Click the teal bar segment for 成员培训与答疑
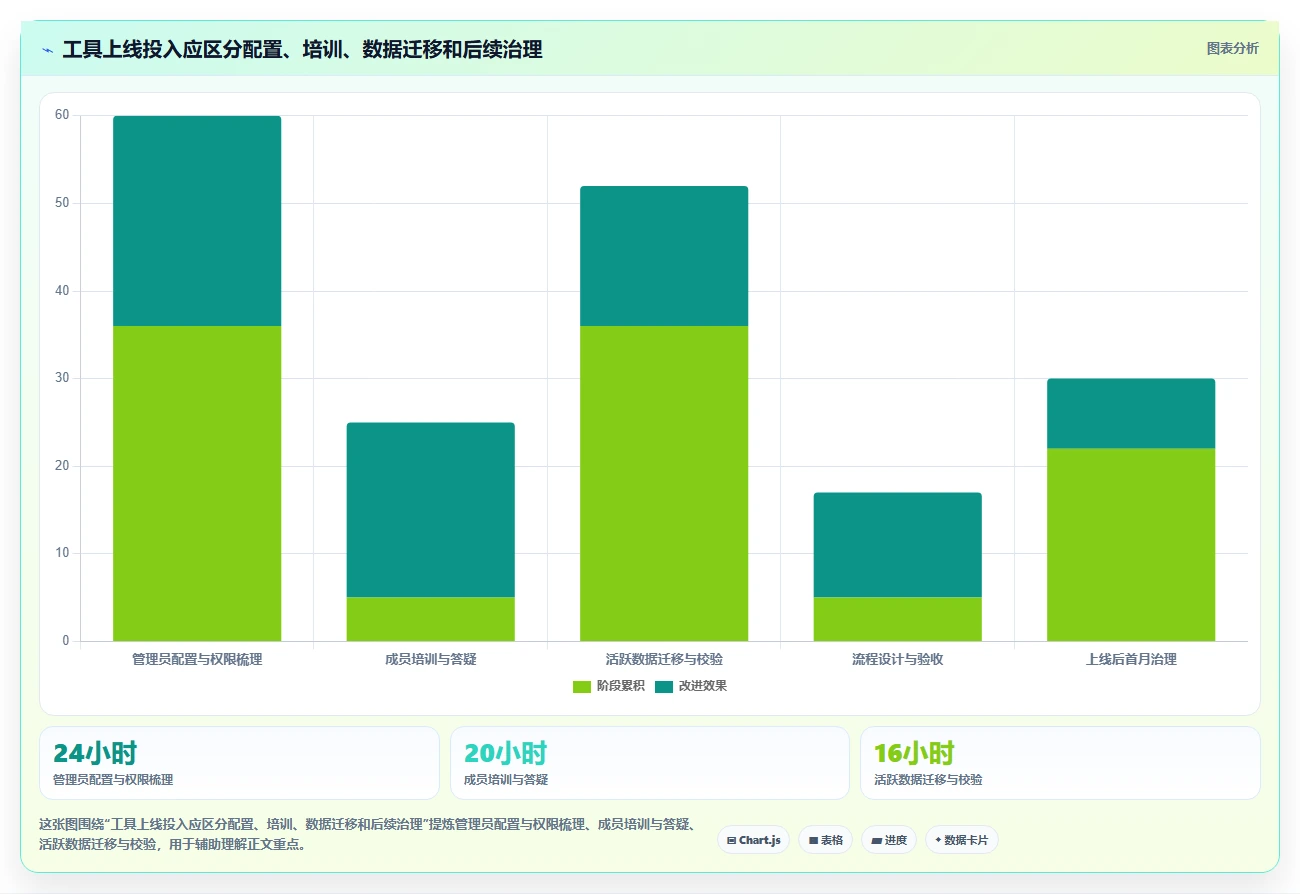The width and height of the screenshot is (1300, 894). click(x=430, y=510)
